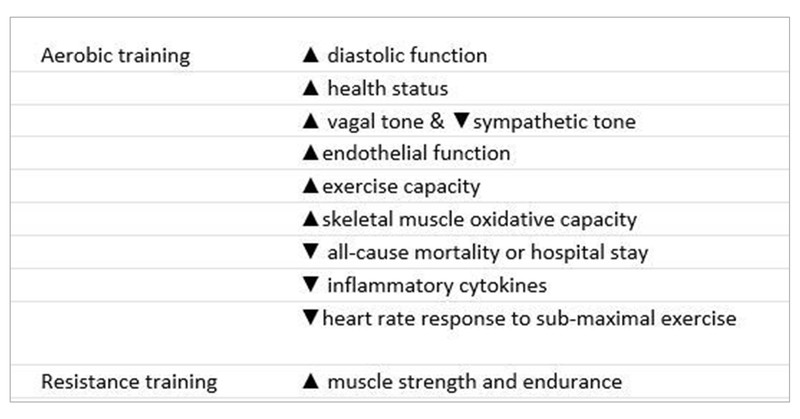800x419 pixels.
Task: Select the up triangle before exercise capacity
Action: point(310,187)
